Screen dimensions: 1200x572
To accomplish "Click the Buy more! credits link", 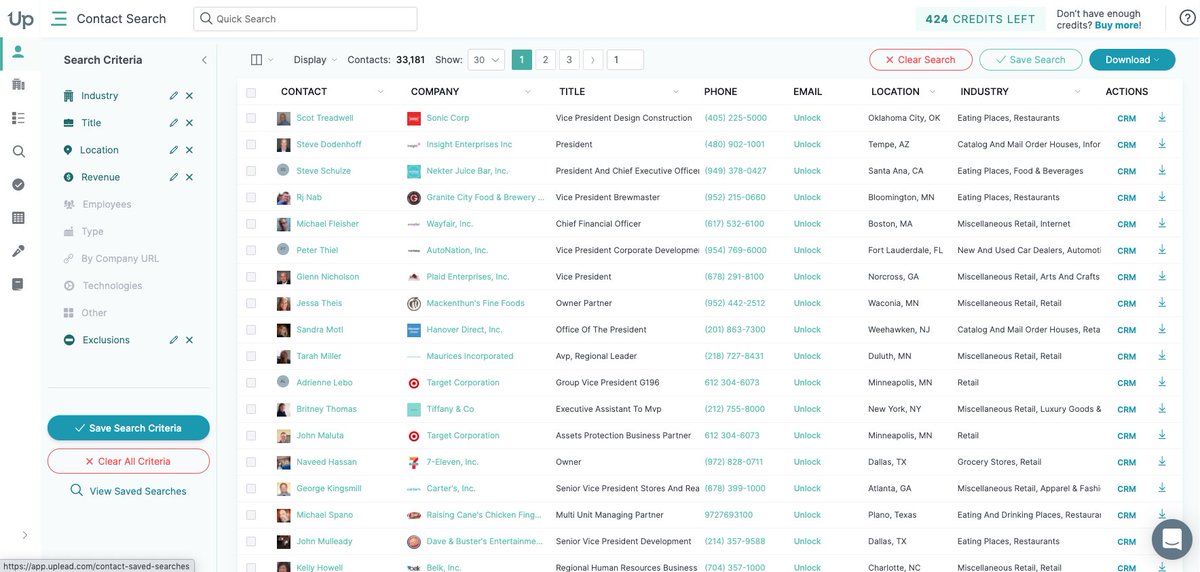I will coord(1117,25).
